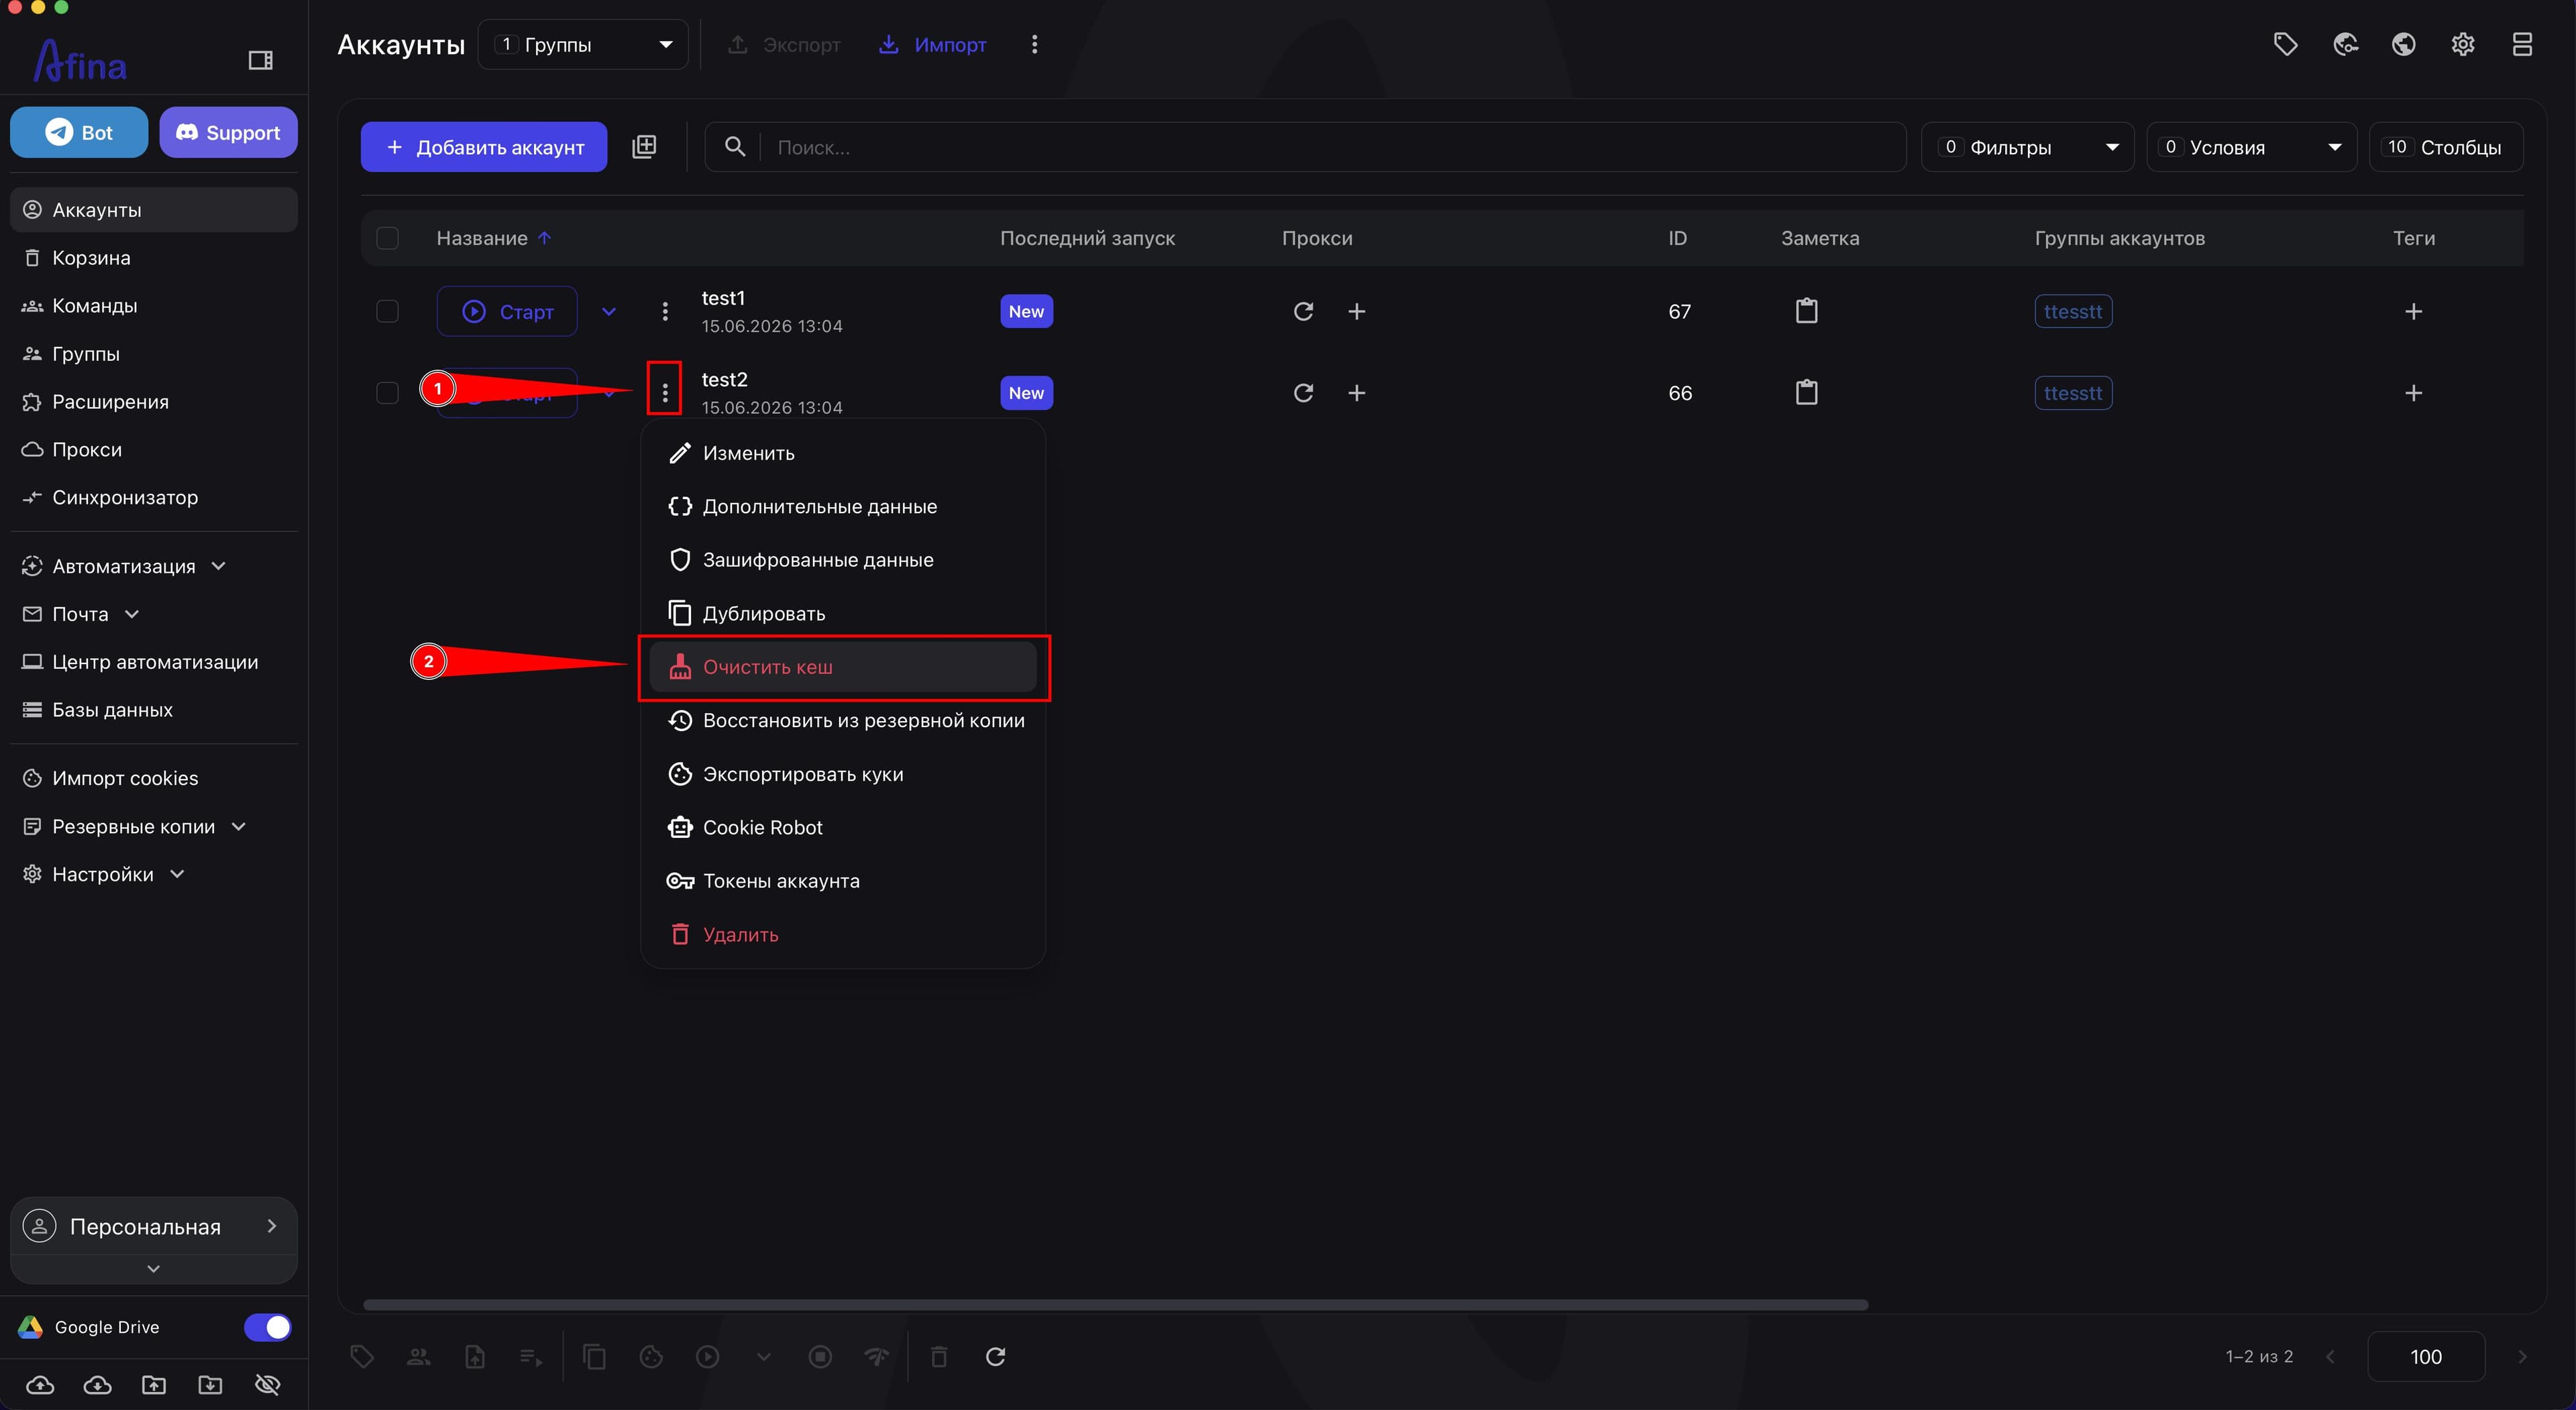Click the folder download icon at bottom left
This screenshot has width=2576, height=1410.
point(210,1384)
